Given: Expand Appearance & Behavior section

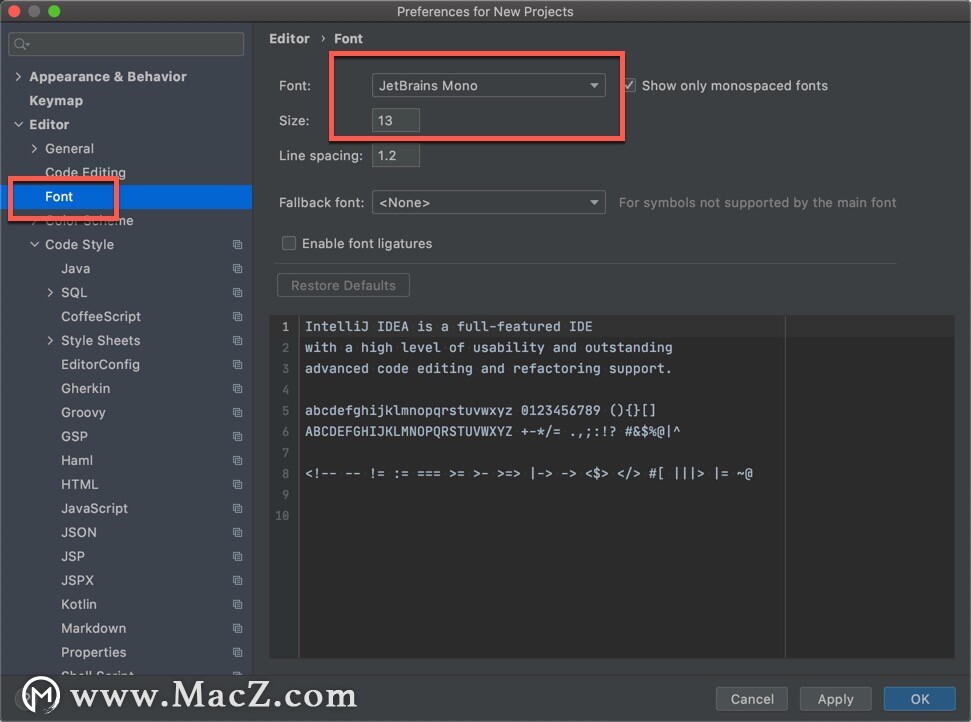Looking at the screenshot, I should pyautogui.click(x=18, y=77).
